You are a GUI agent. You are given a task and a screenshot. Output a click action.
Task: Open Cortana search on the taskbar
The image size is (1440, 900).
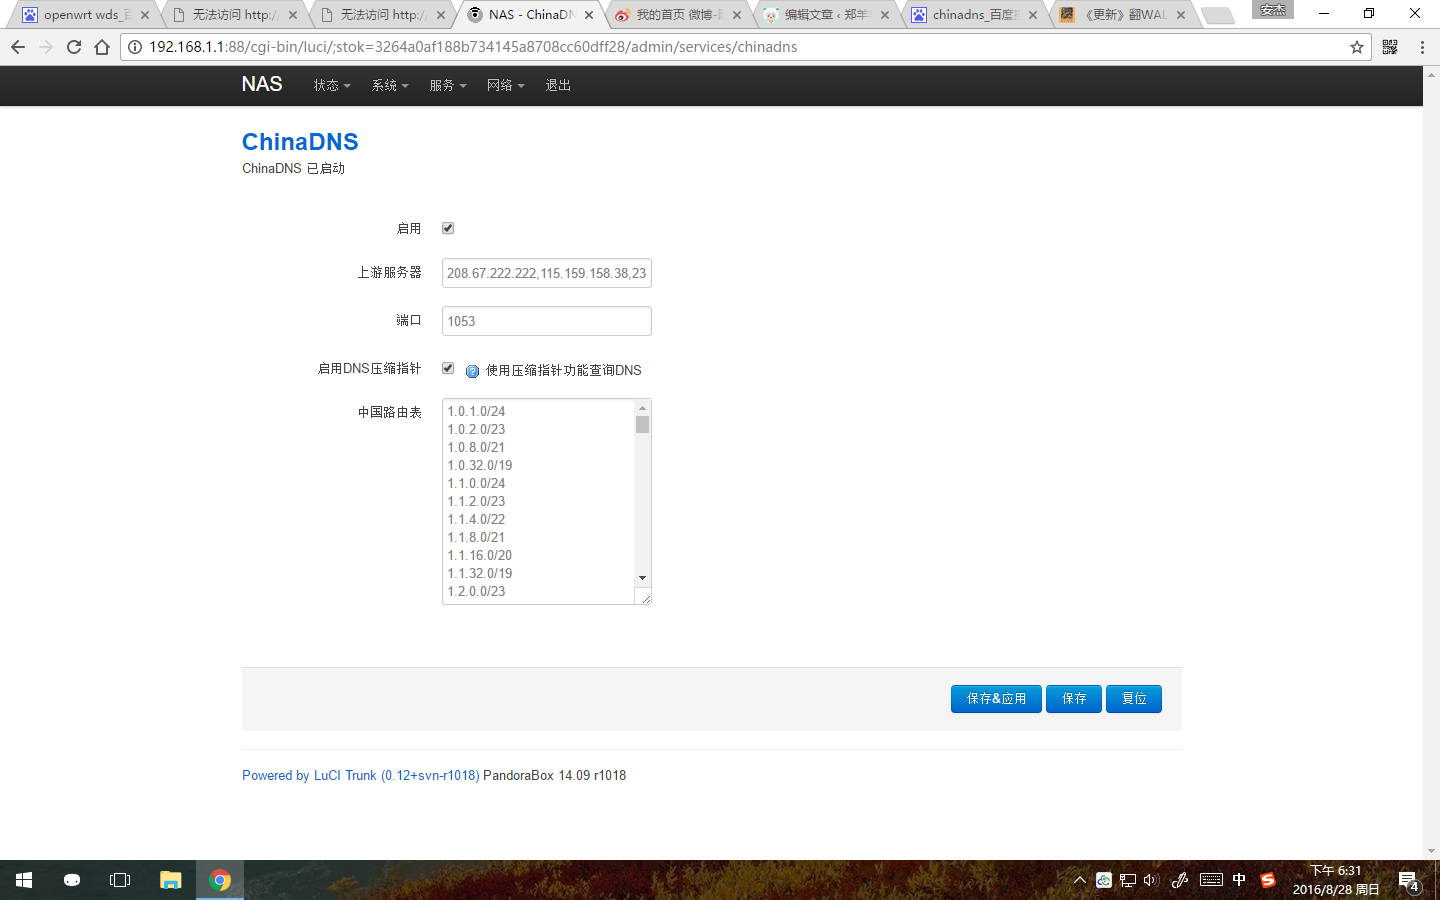[x=72, y=880]
